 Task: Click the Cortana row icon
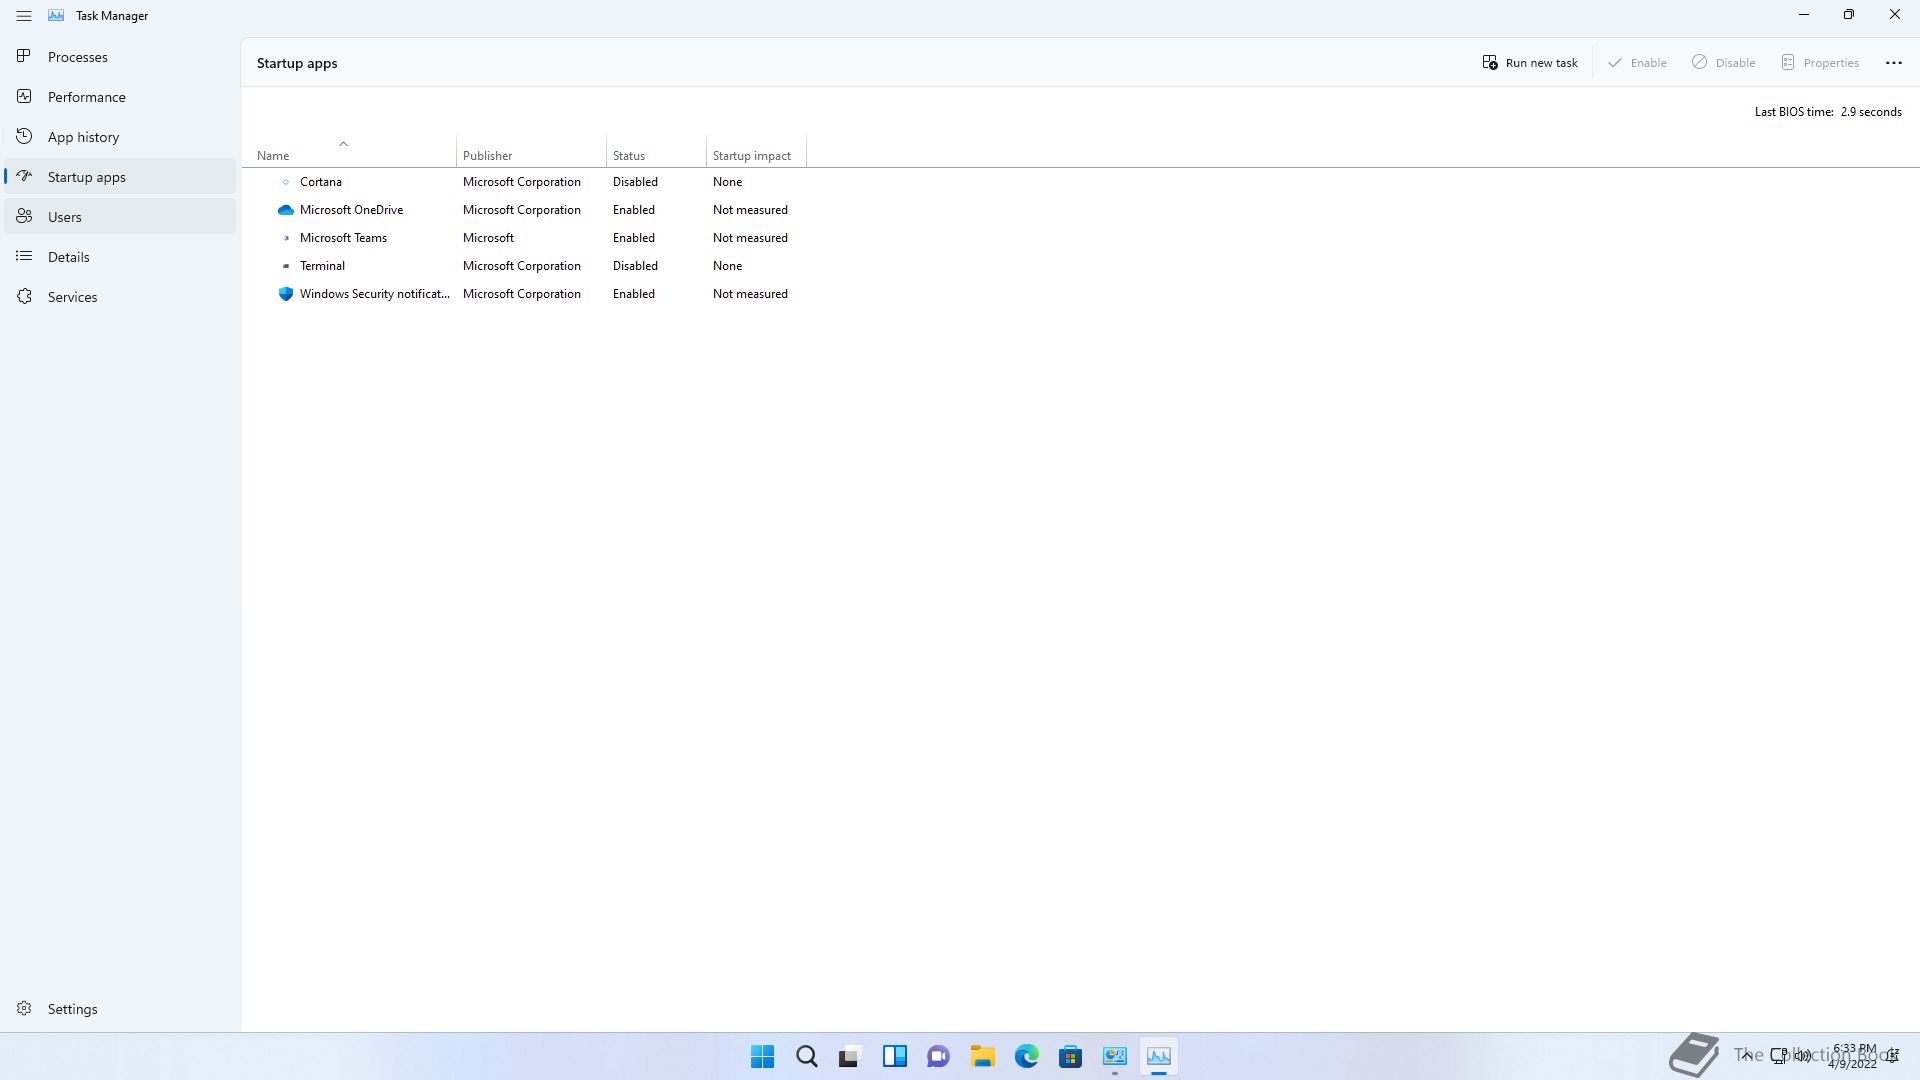point(286,182)
